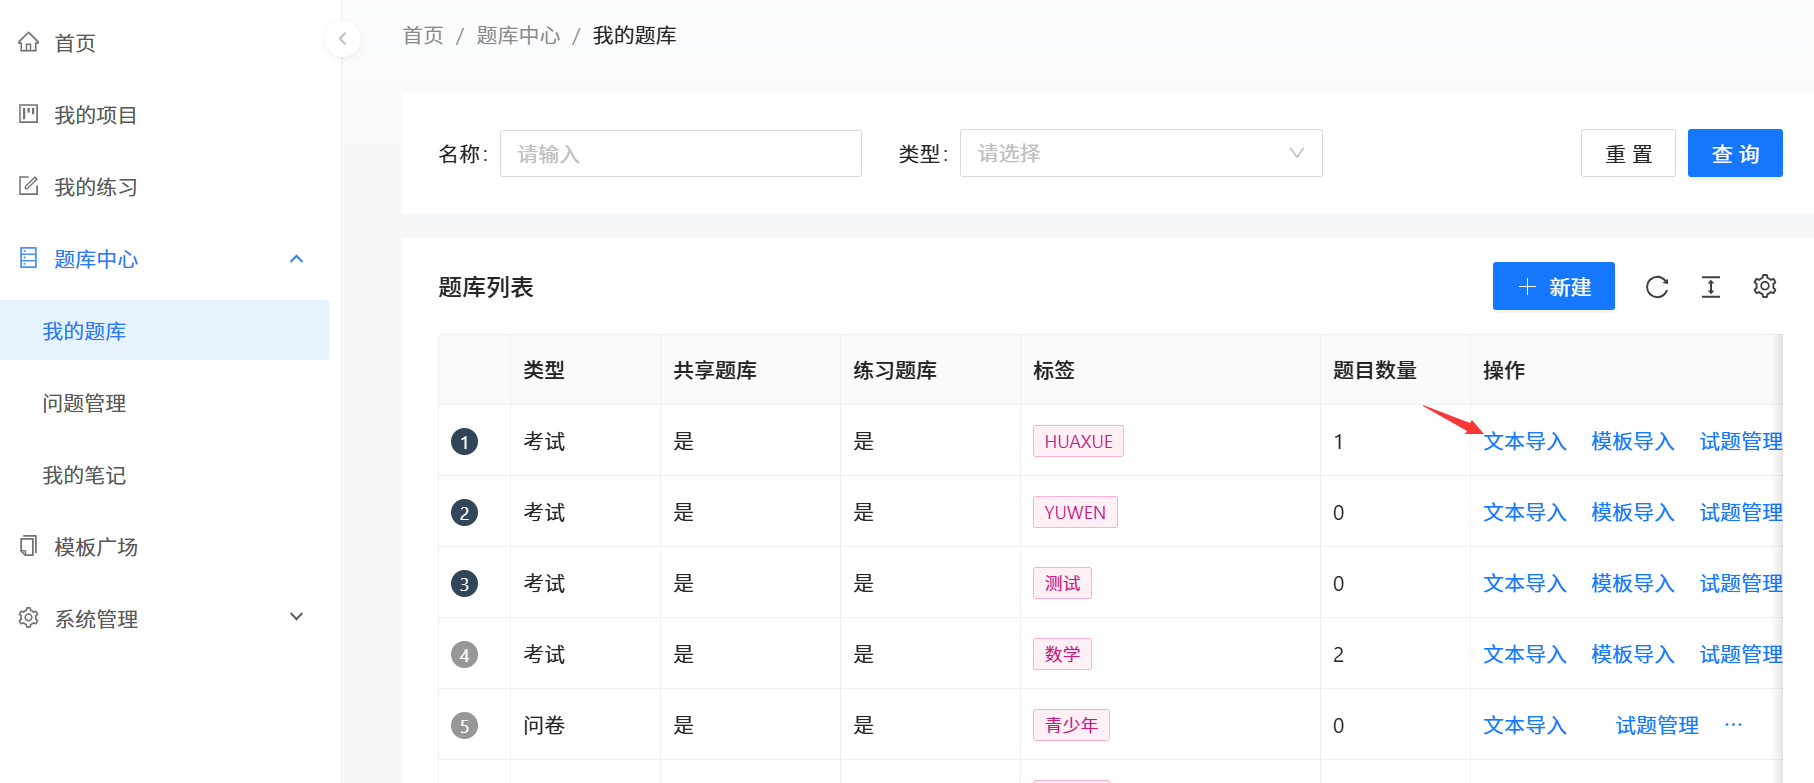1814x783 pixels.
Task: Click 试题管理 in the YUWEN row
Action: tap(1741, 512)
